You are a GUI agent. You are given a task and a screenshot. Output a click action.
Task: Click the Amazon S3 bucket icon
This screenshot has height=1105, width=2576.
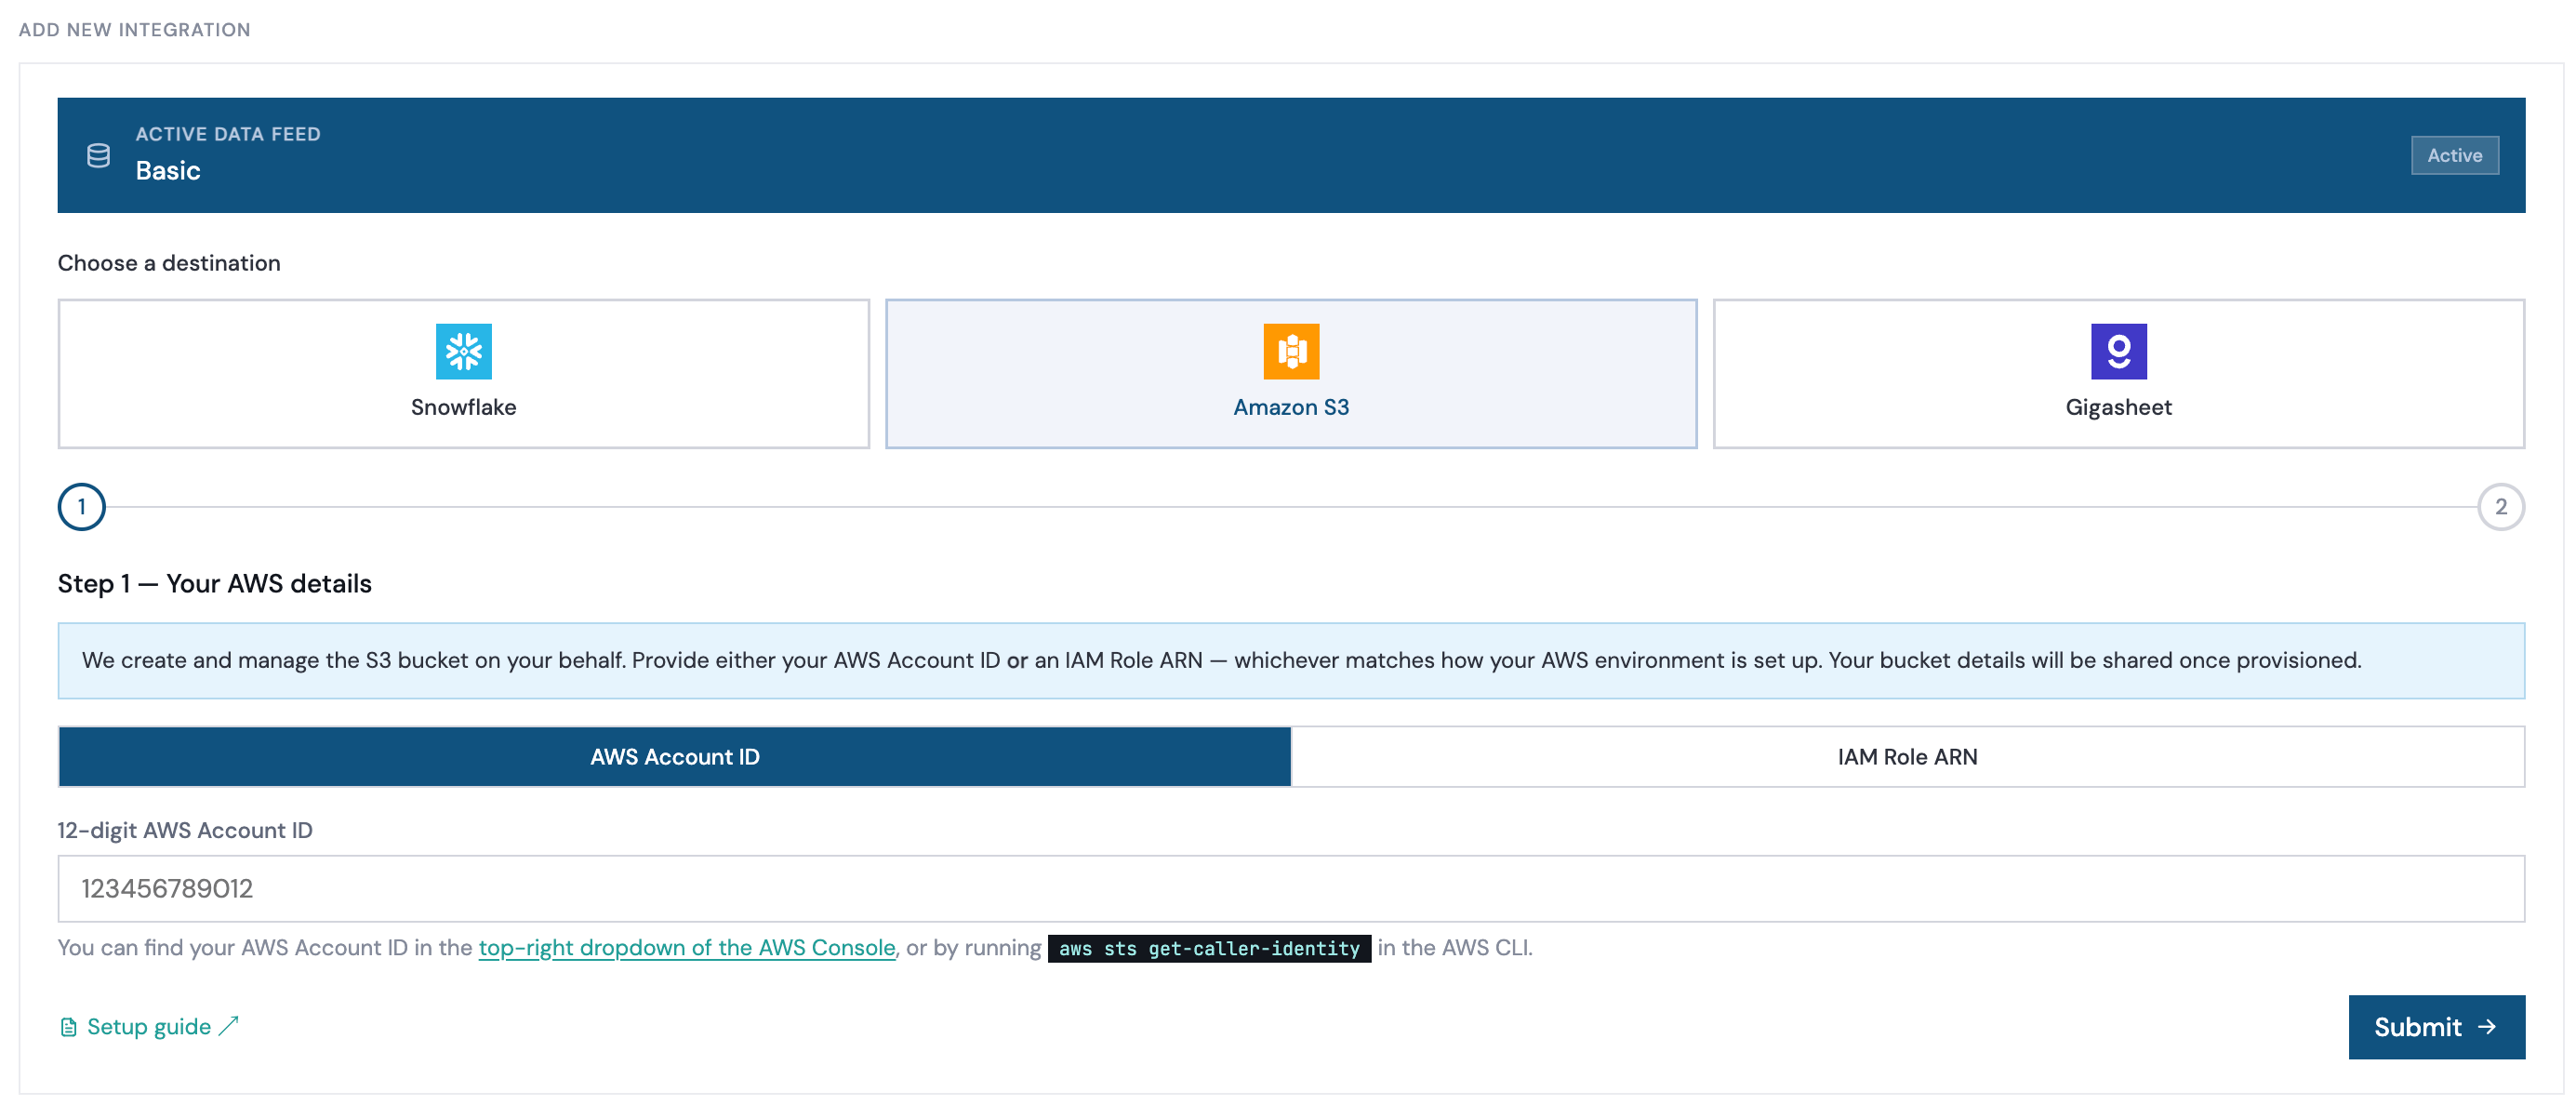click(x=1290, y=351)
